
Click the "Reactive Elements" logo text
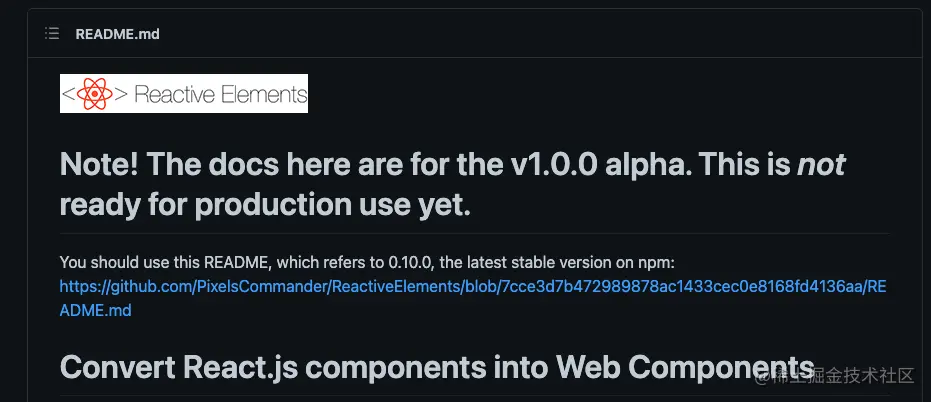coord(221,94)
